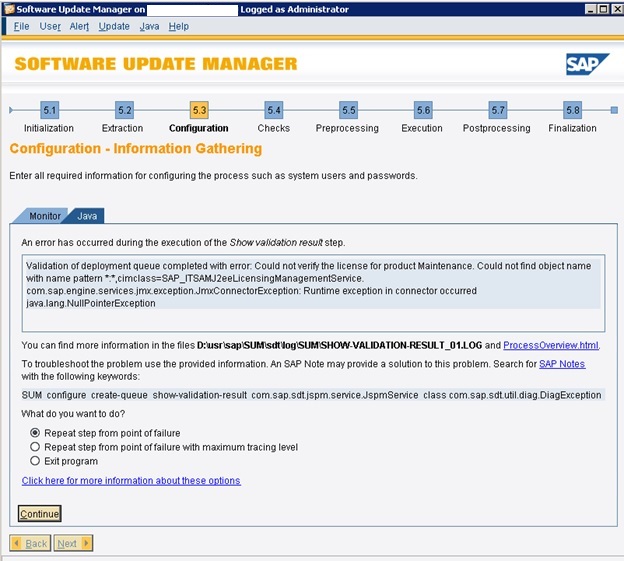Click the Checks step label

click(274, 128)
